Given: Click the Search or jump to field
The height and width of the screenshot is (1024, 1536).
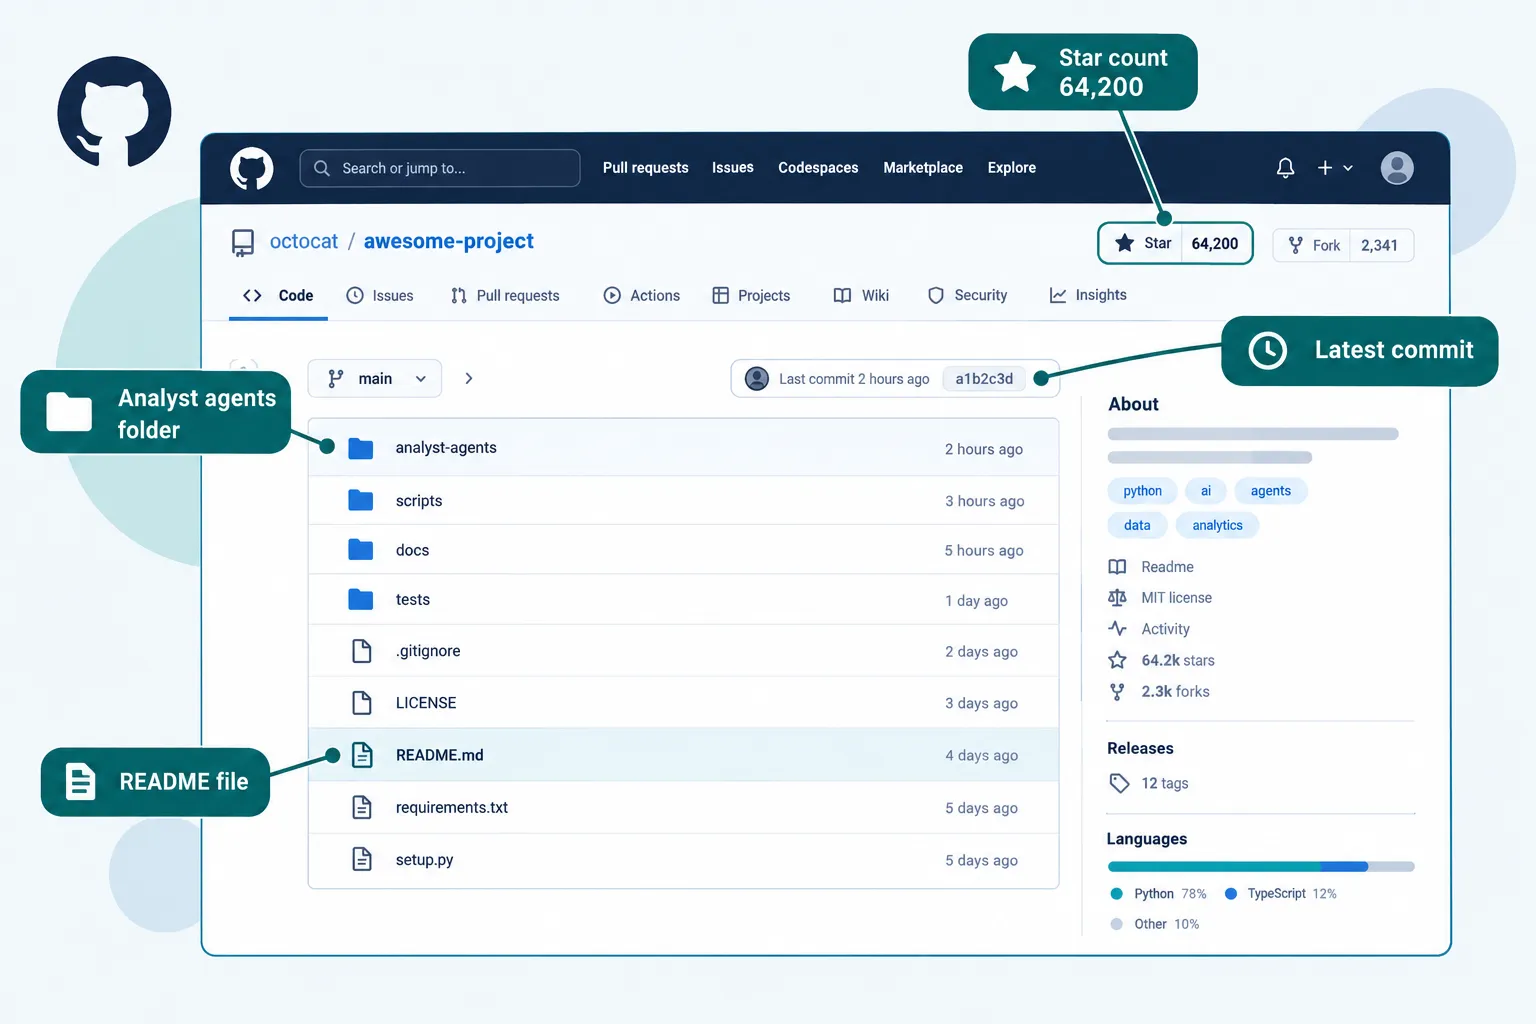Looking at the screenshot, I should tap(440, 168).
